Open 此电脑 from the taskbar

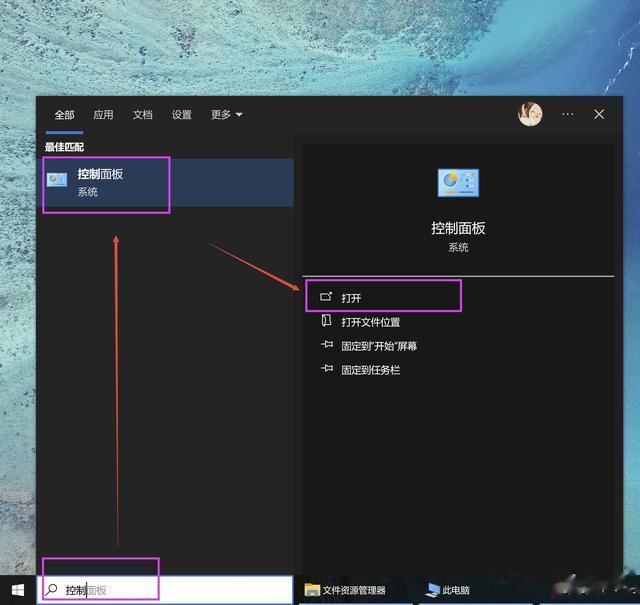pos(447,590)
